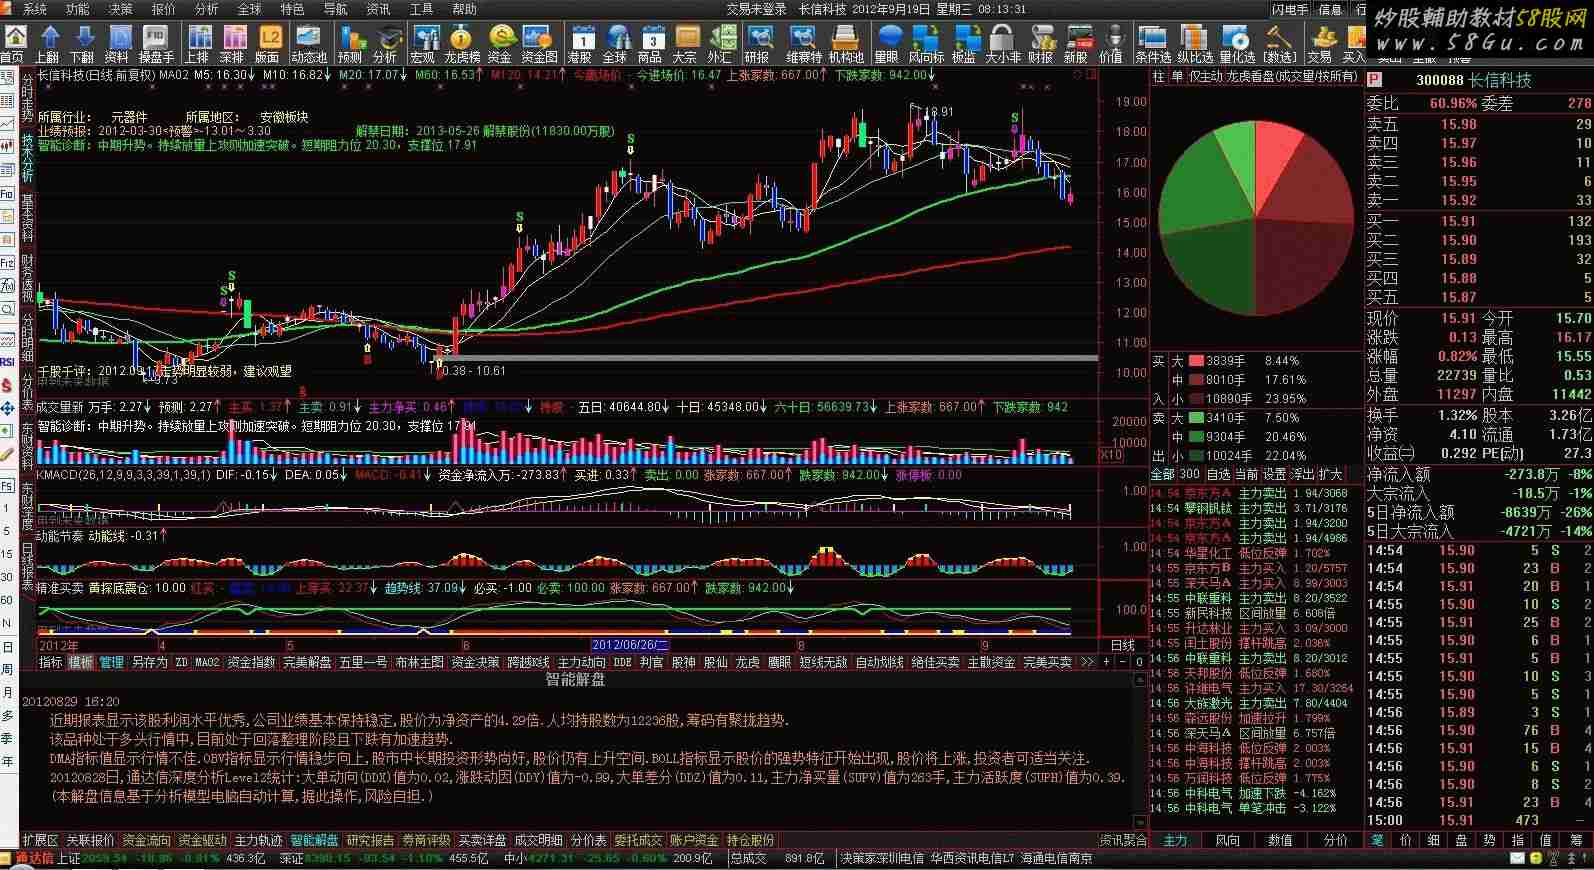The height and width of the screenshot is (870, 1594).
Task: Click the 首页 home toolbar icon
Action: (12, 44)
